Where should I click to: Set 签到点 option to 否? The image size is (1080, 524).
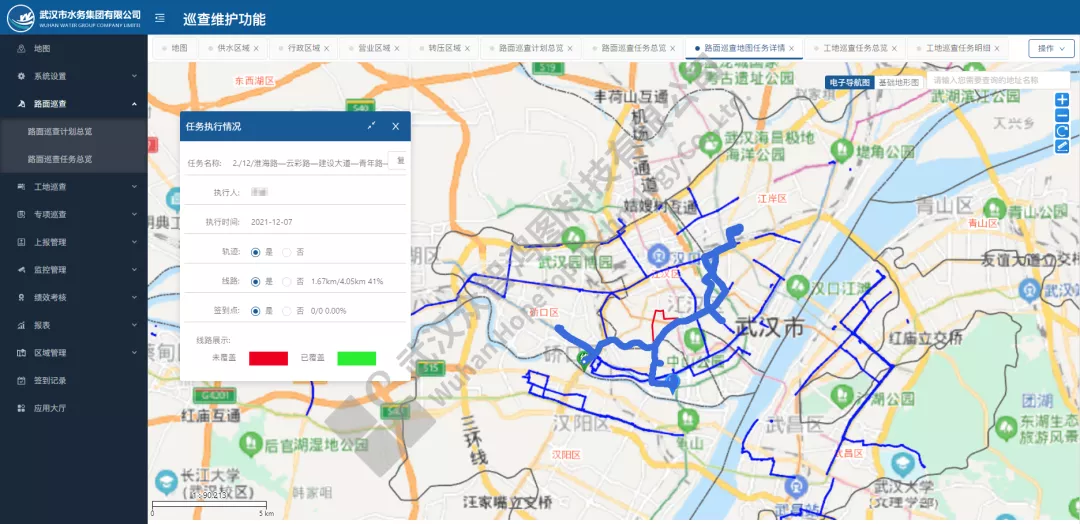coord(287,311)
